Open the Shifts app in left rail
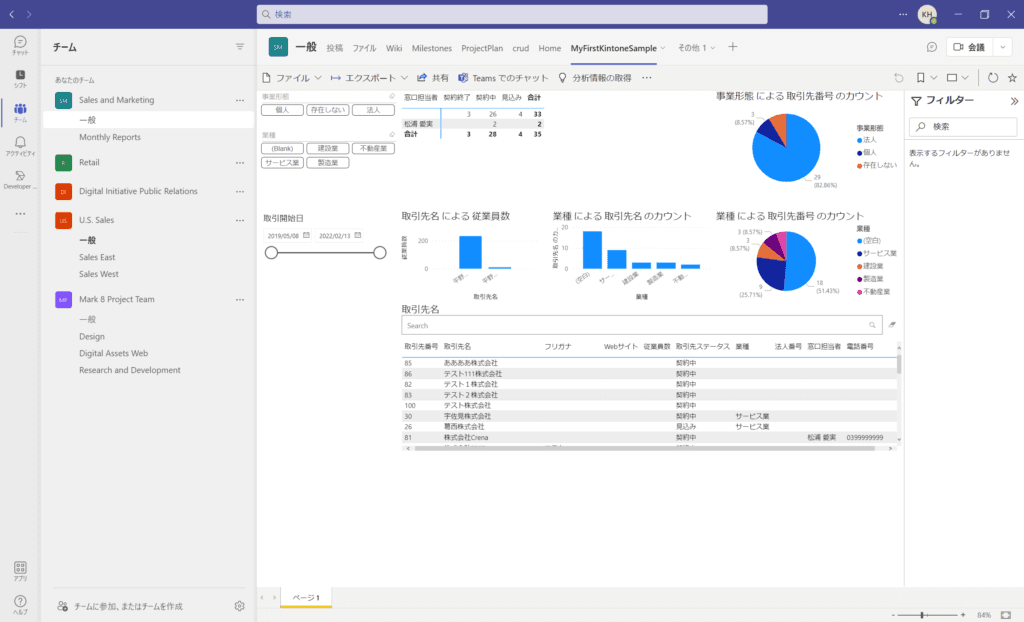 tap(20, 79)
